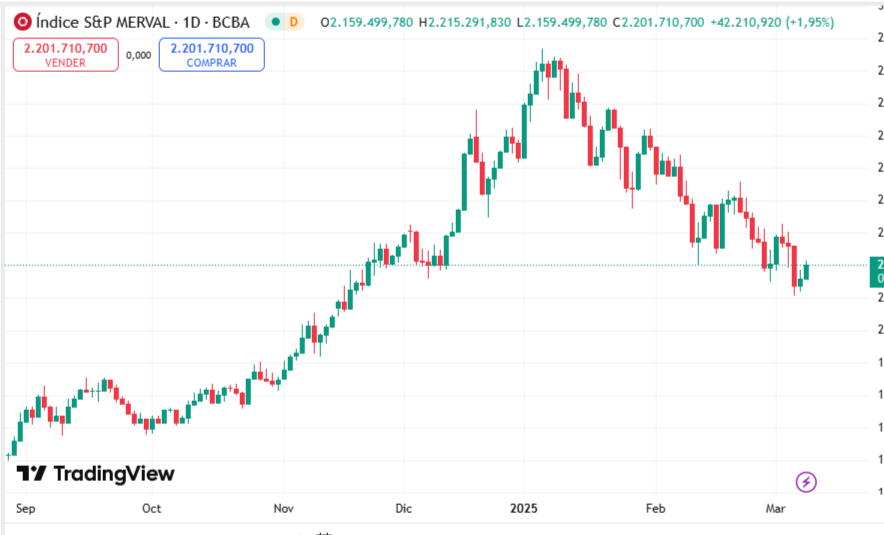The height and width of the screenshot is (535, 884).
Task: Click the S&P MERVAL red logo icon
Action: coord(22,22)
